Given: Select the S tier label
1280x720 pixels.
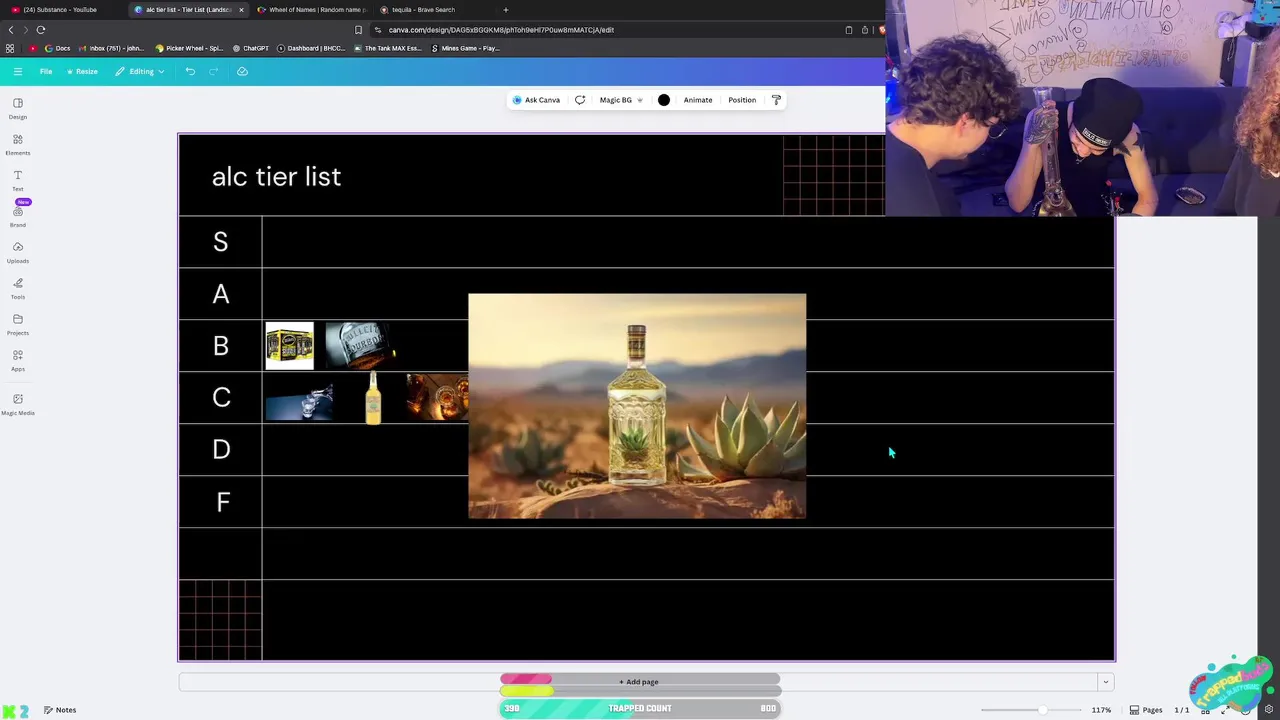Looking at the screenshot, I should coord(220,242).
